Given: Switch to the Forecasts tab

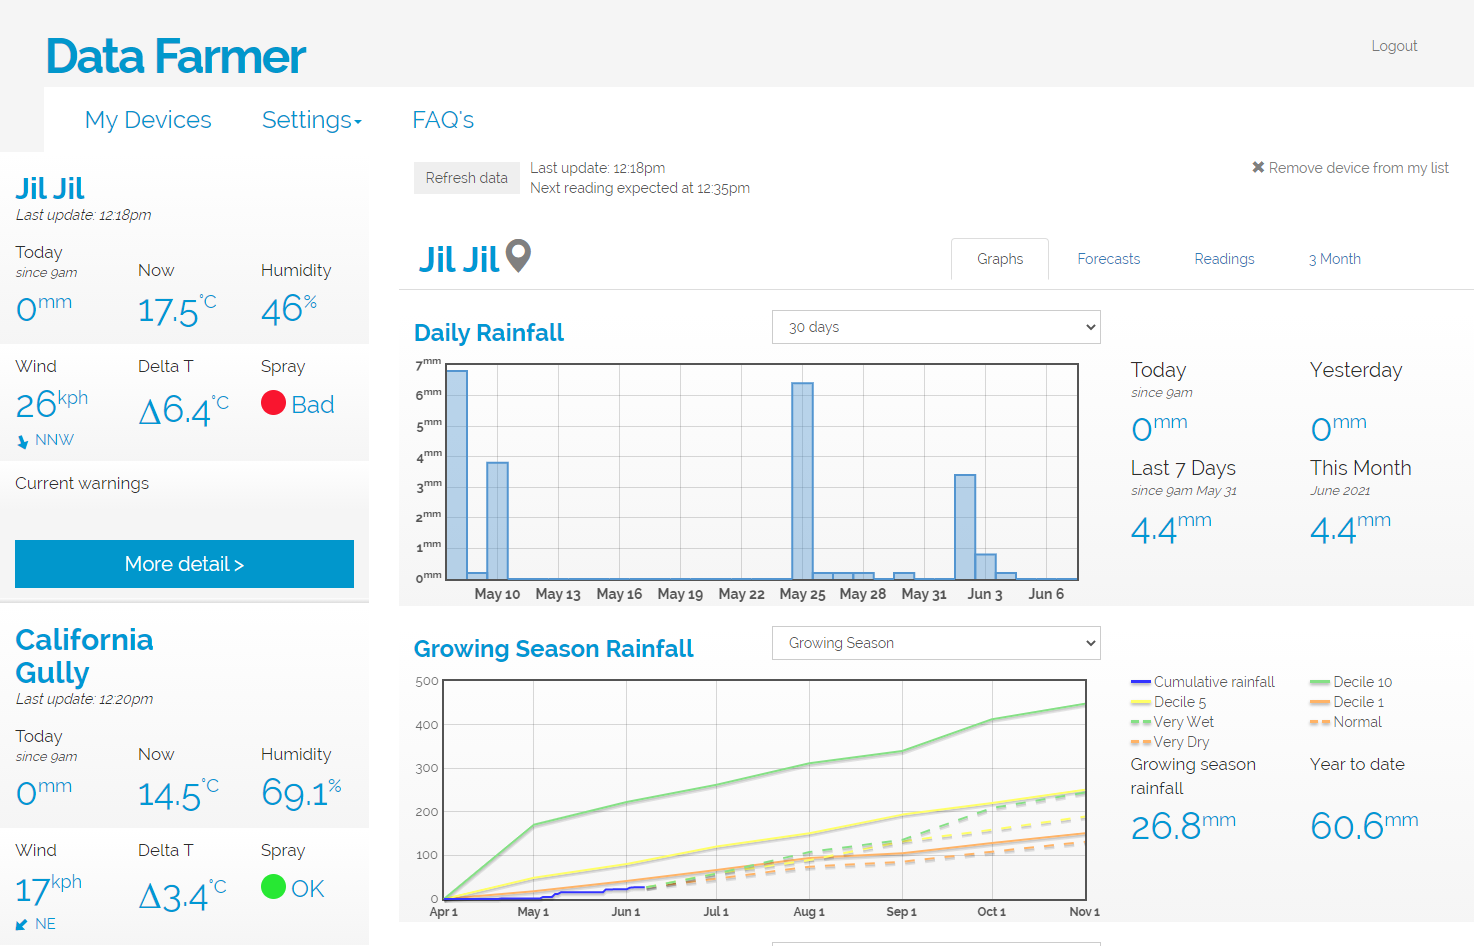Looking at the screenshot, I should tap(1108, 259).
